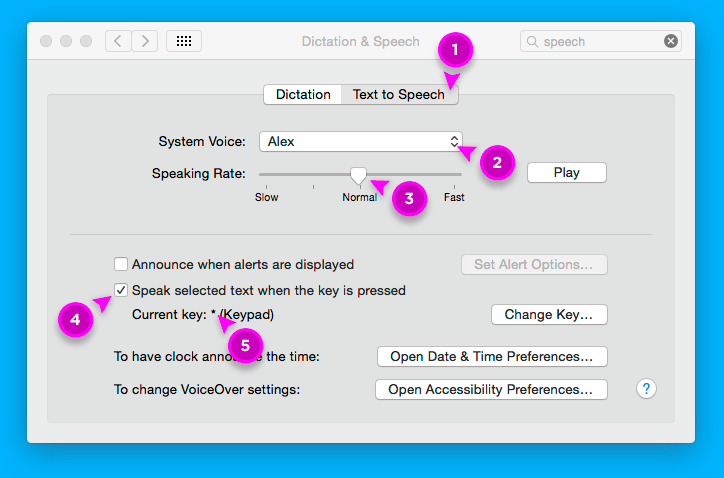Viewport: 724px width, 478px height.
Task: Click the Show All grid icon
Action: pyautogui.click(x=184, y=41)
